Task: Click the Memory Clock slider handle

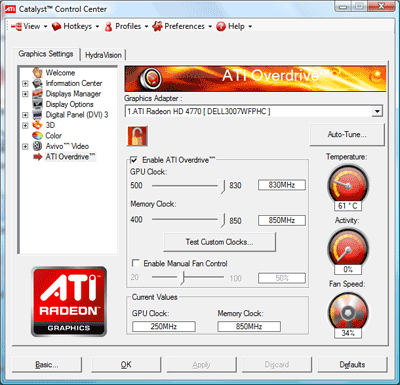Action: tap(222, 220)
